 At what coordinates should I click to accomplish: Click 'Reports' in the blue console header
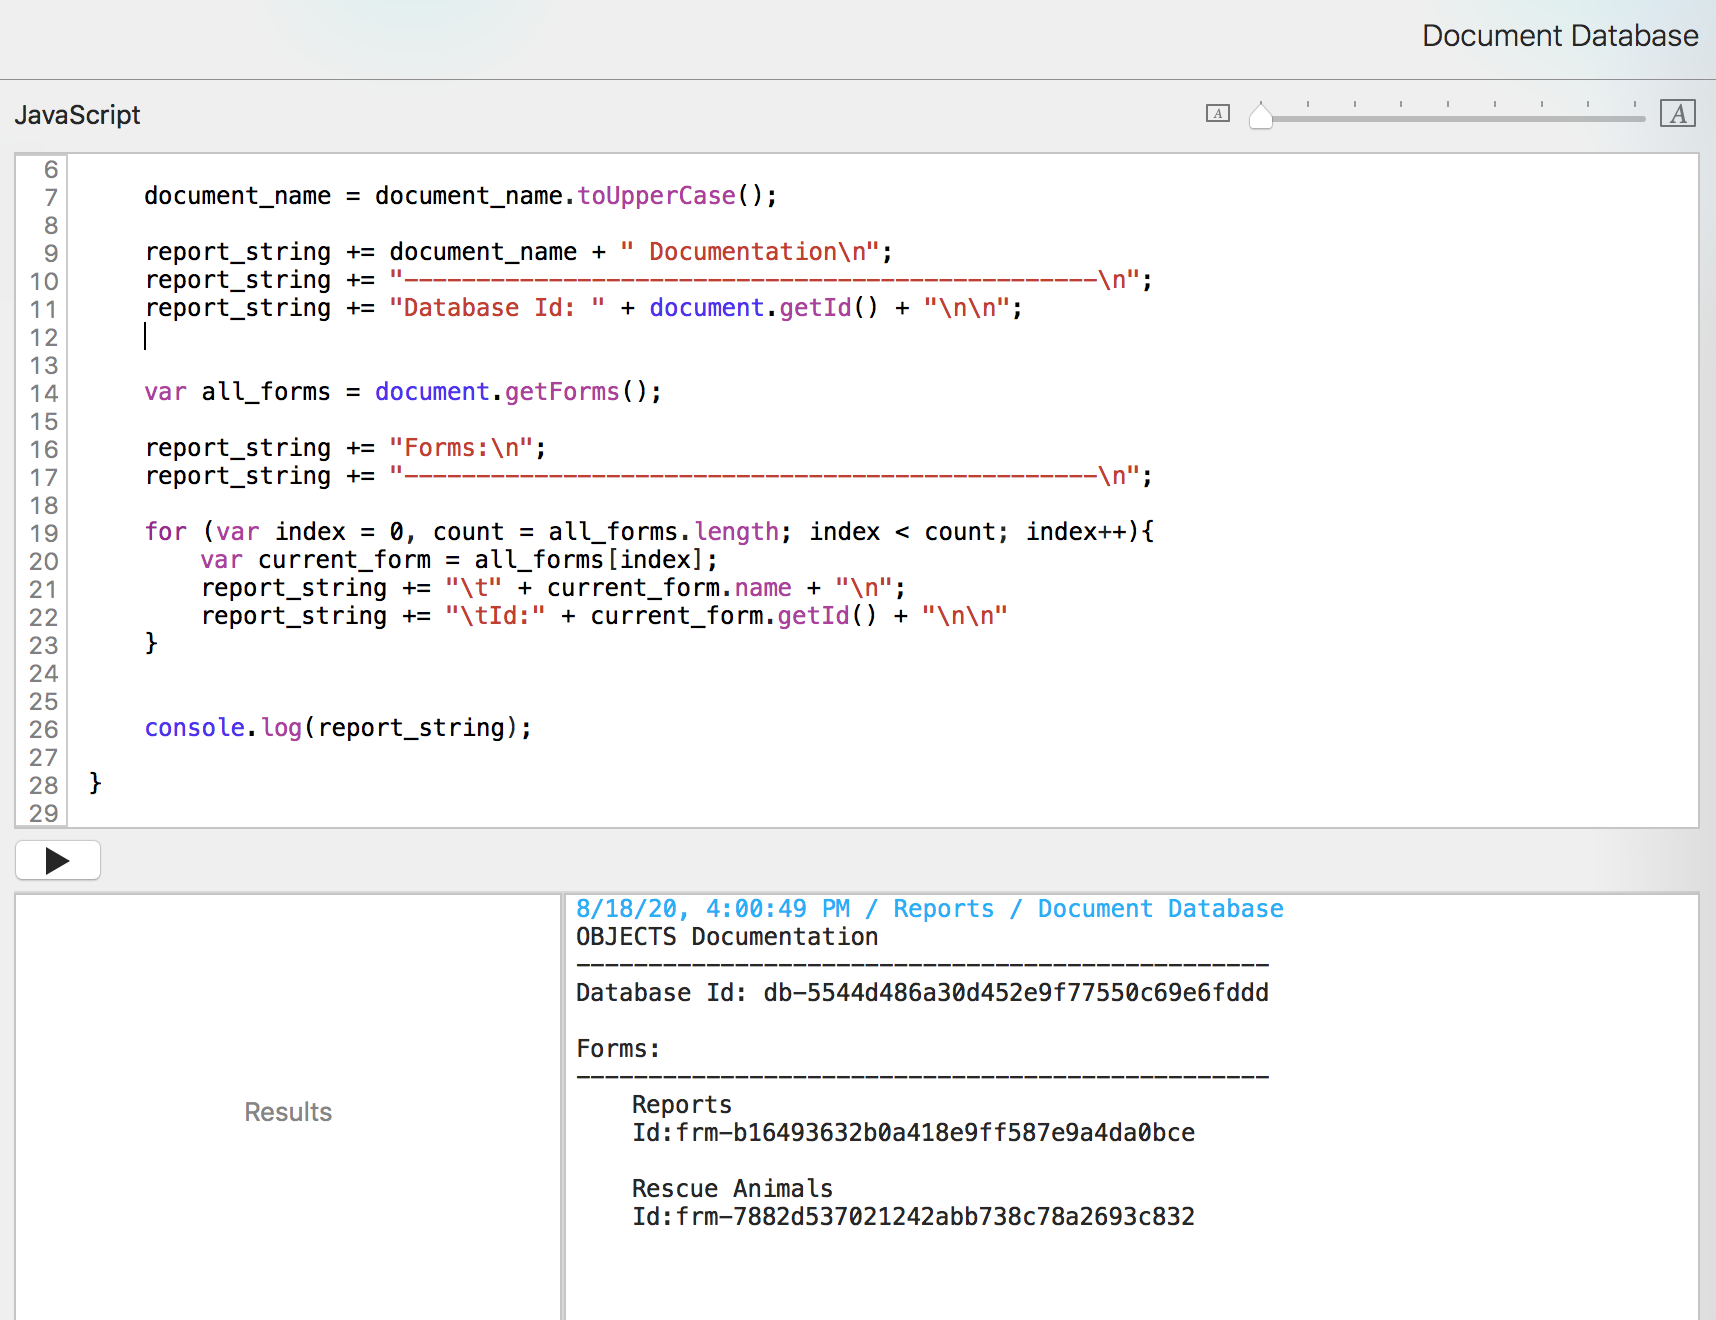point(943,909)
